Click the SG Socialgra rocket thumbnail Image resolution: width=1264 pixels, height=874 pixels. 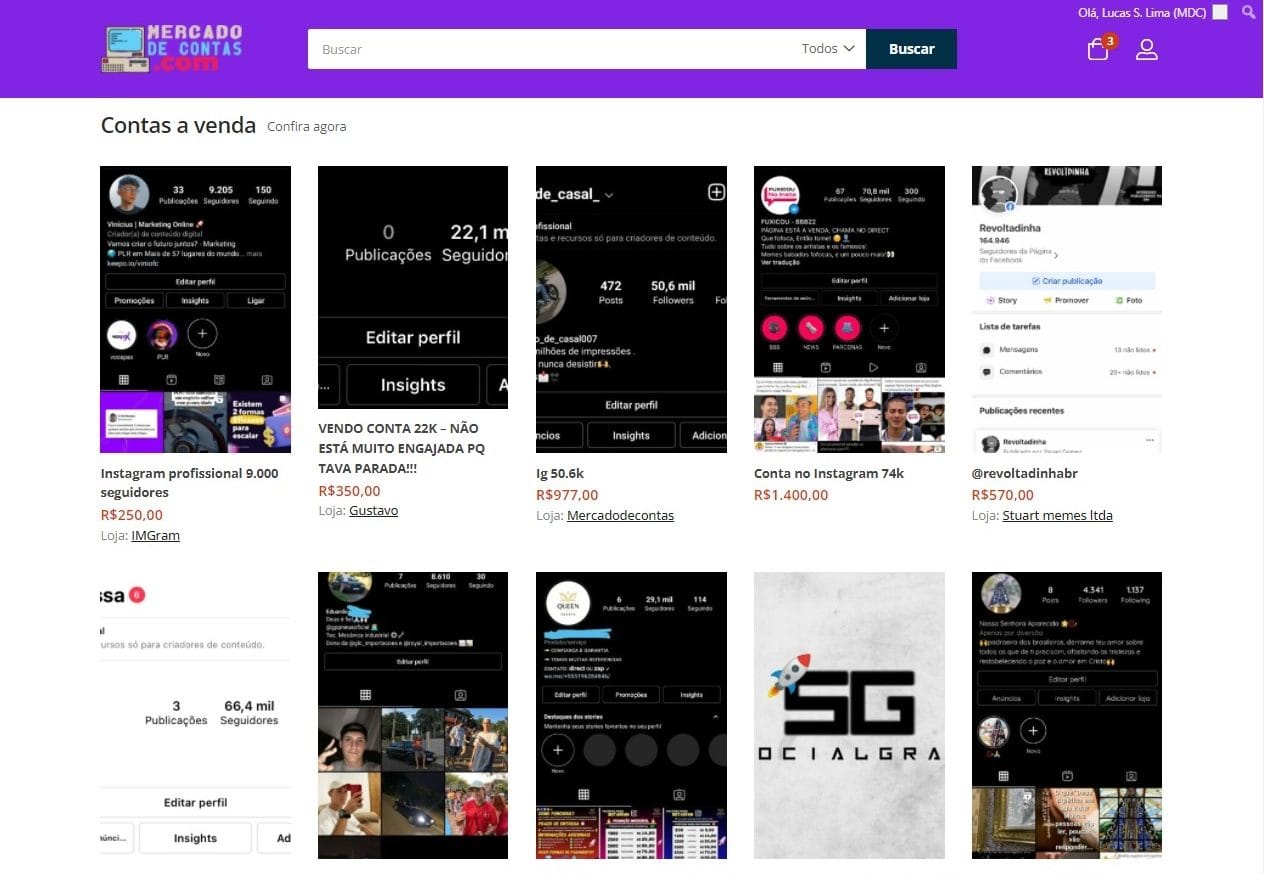tap(848, 714)
